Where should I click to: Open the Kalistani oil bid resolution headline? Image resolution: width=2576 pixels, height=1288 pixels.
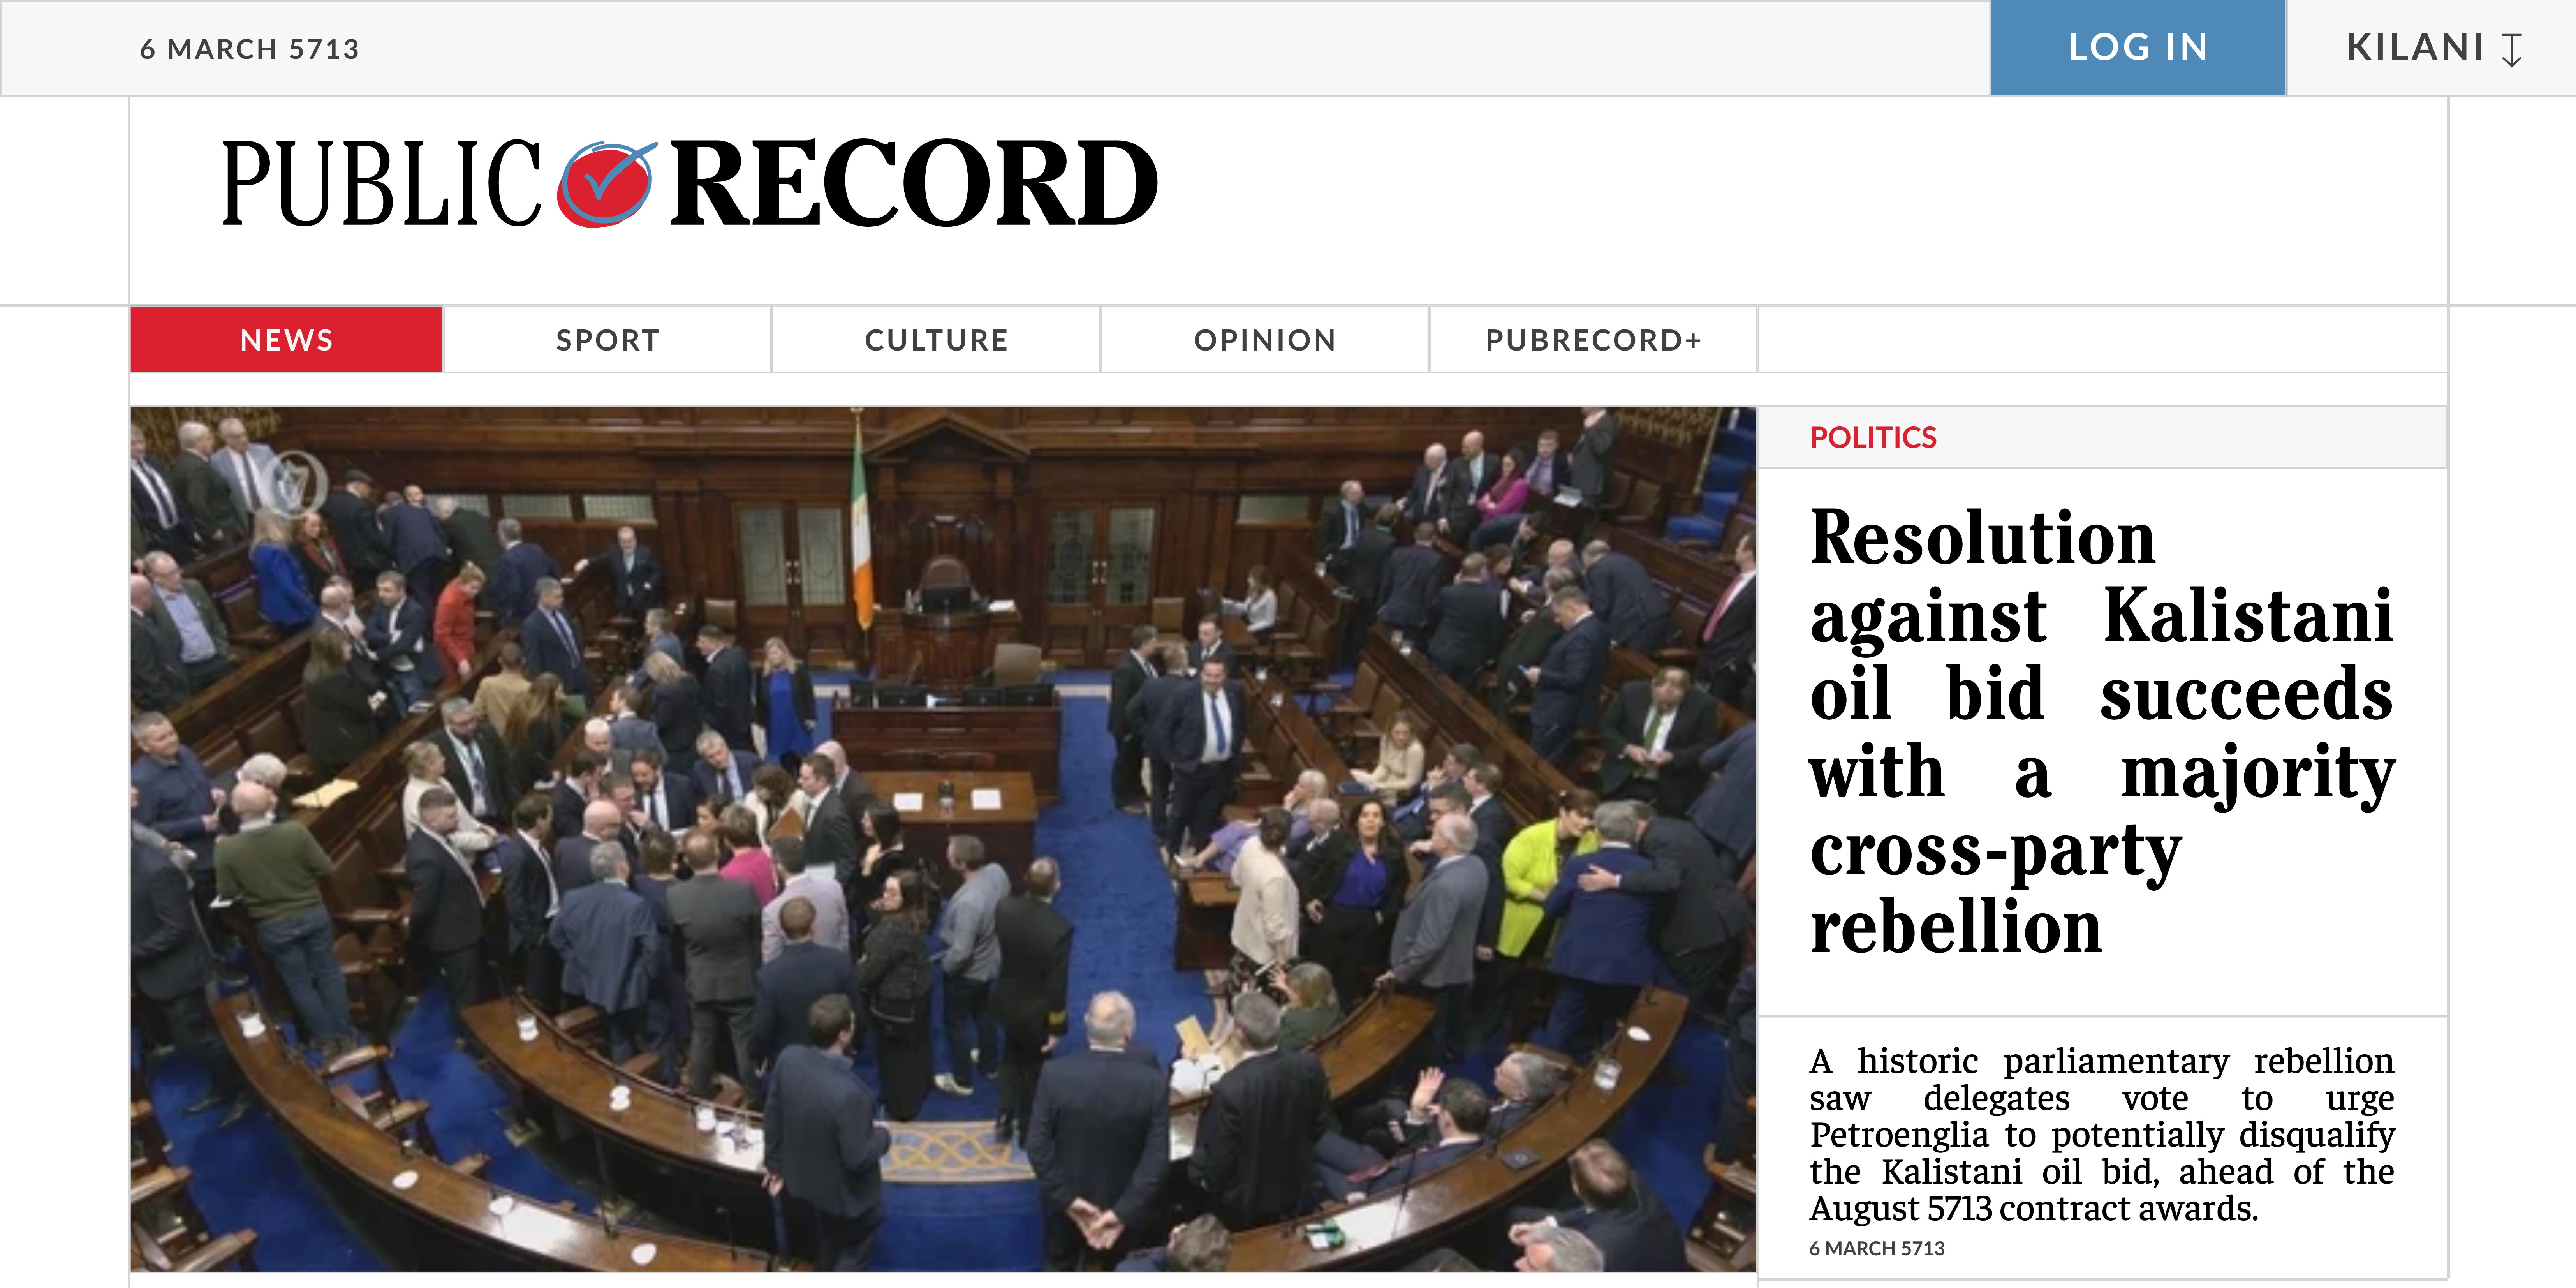2102,731
